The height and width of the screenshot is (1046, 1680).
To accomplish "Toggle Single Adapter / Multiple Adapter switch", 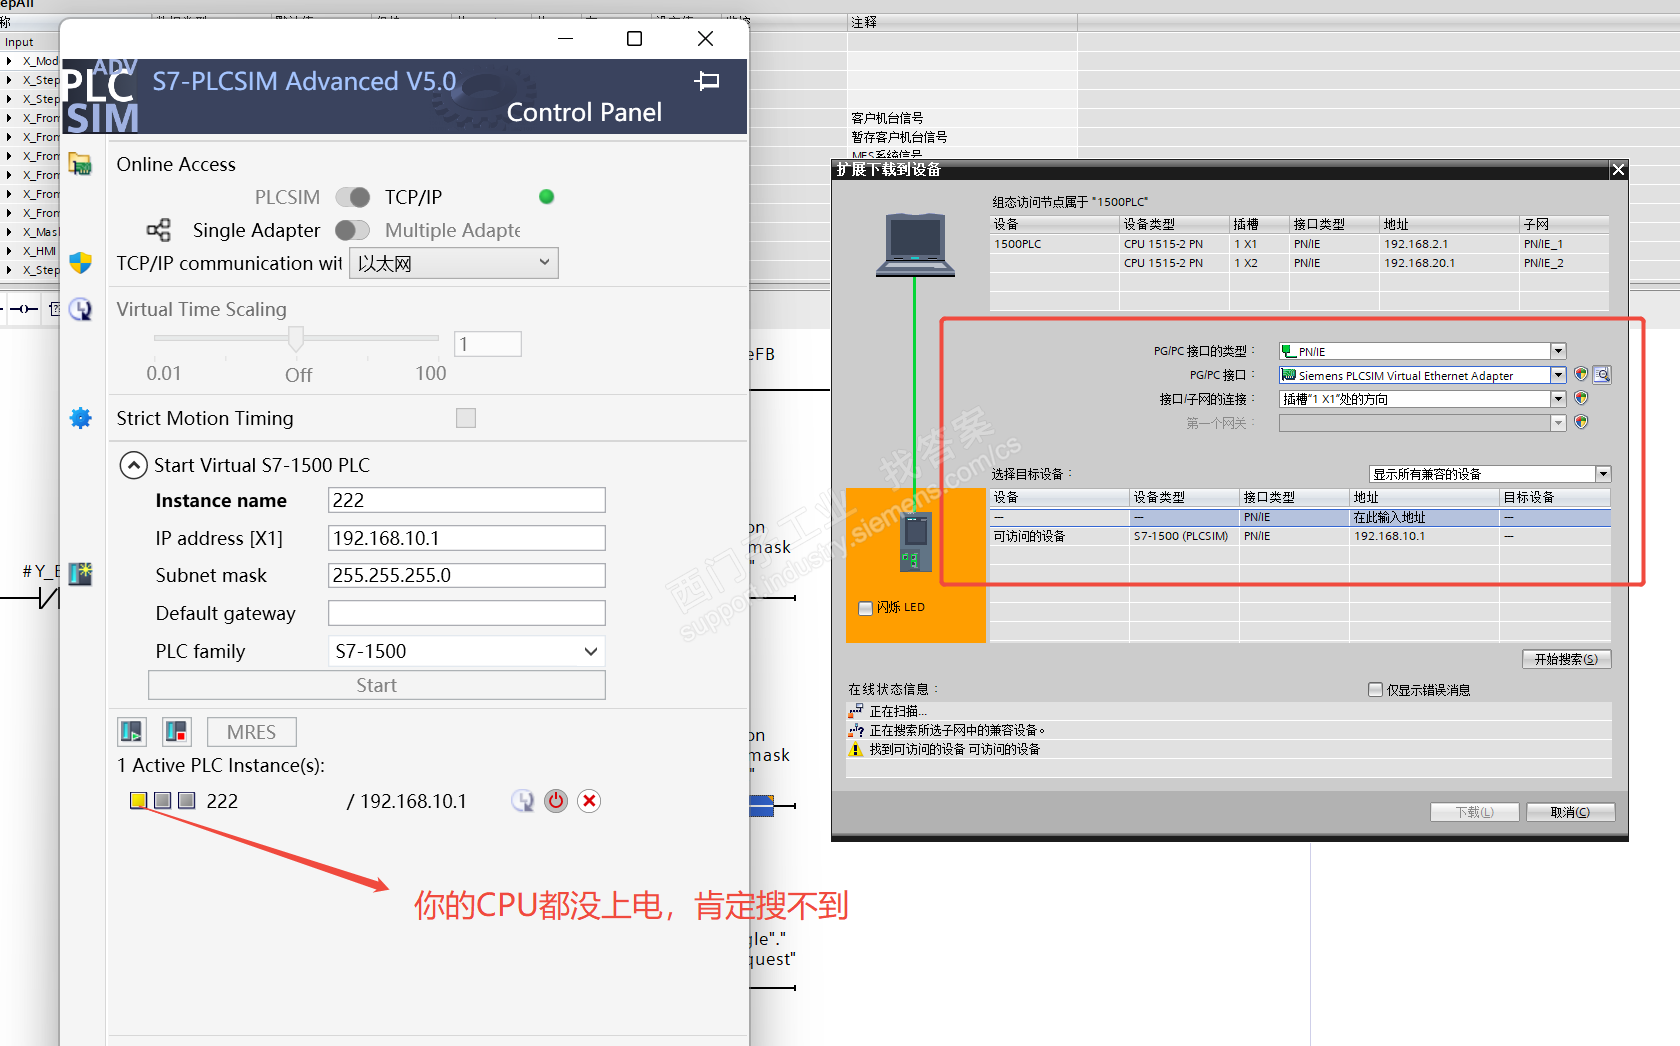I will [353, 230].
